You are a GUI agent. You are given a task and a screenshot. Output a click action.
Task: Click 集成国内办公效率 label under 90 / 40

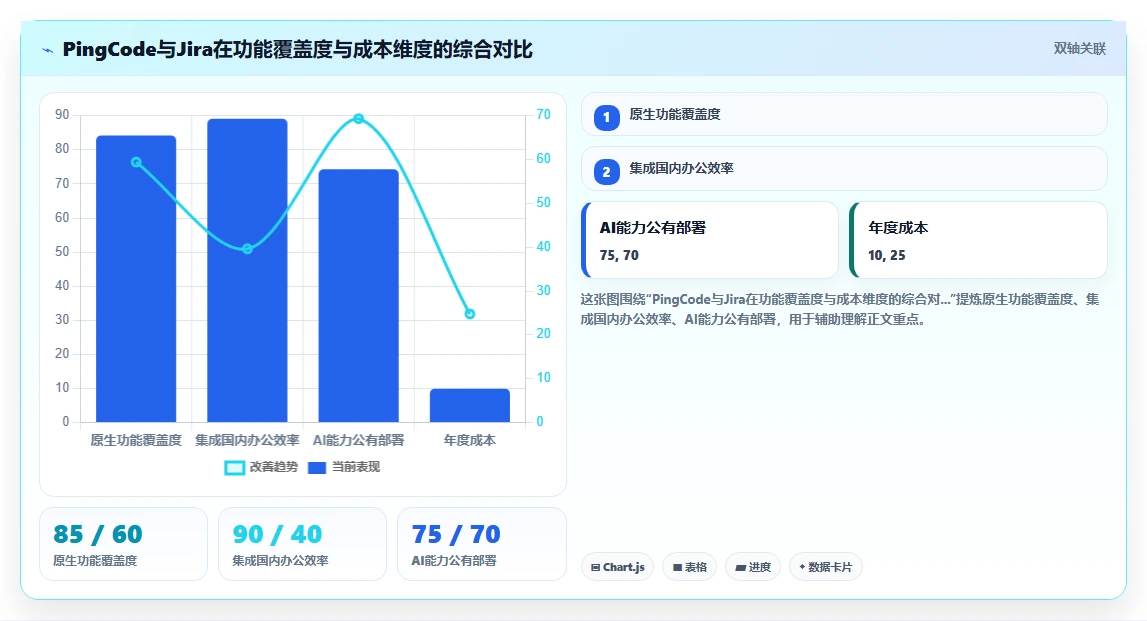[280, 561]
